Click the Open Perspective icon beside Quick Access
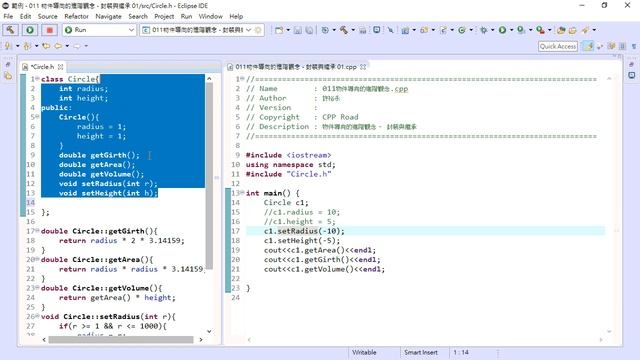The height and width of the screenshot is (360, 640). [588, 46]
